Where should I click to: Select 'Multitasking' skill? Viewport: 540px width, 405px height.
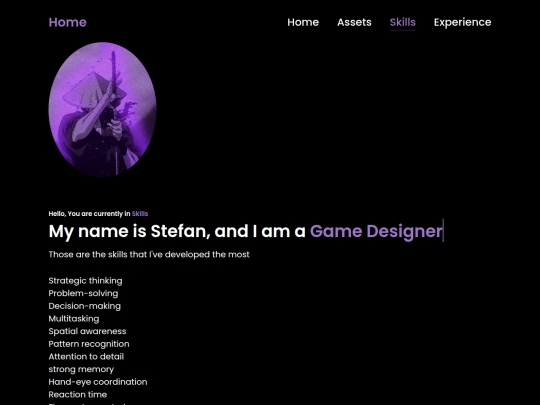[74, 319]
